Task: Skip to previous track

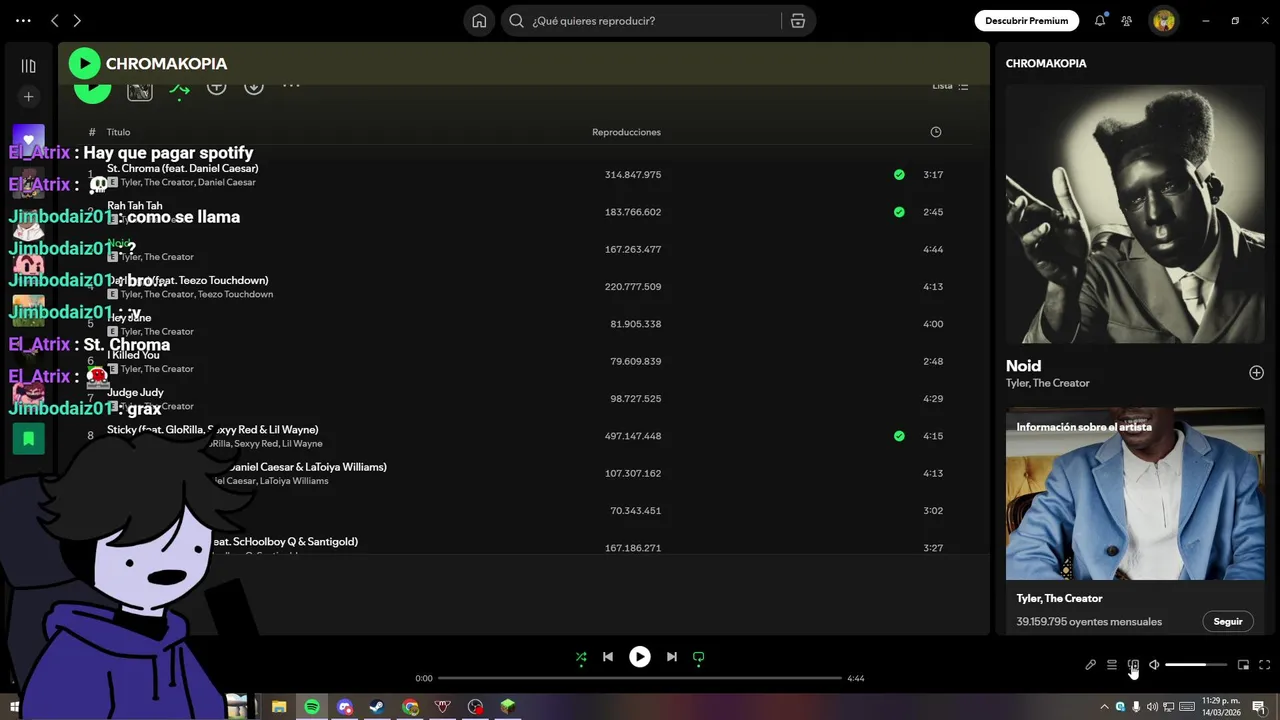Action: [608, 657]
